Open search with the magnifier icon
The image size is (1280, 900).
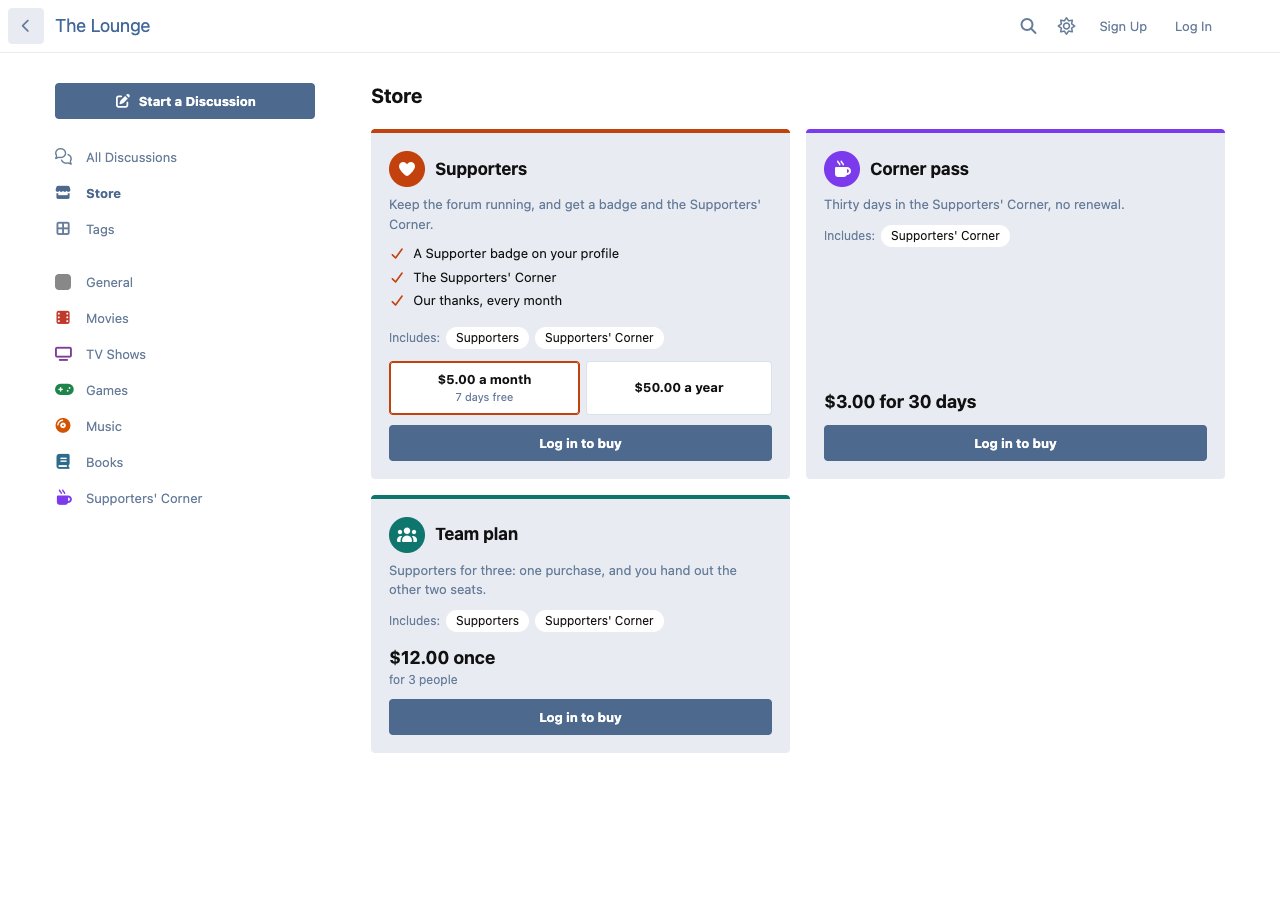pyautogui.click(x=1028, y=26)
